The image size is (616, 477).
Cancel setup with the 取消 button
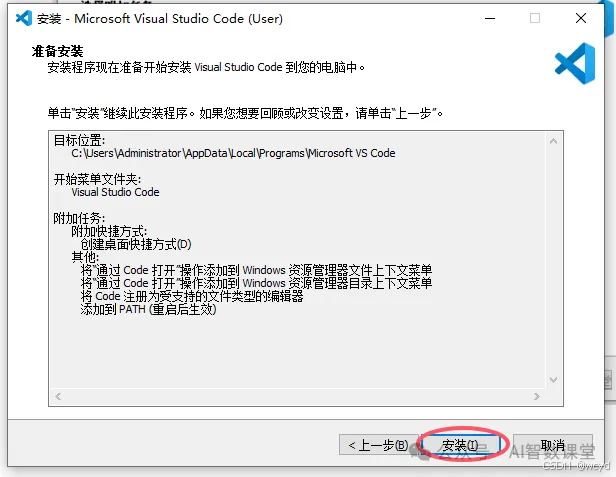pos(553,445)
